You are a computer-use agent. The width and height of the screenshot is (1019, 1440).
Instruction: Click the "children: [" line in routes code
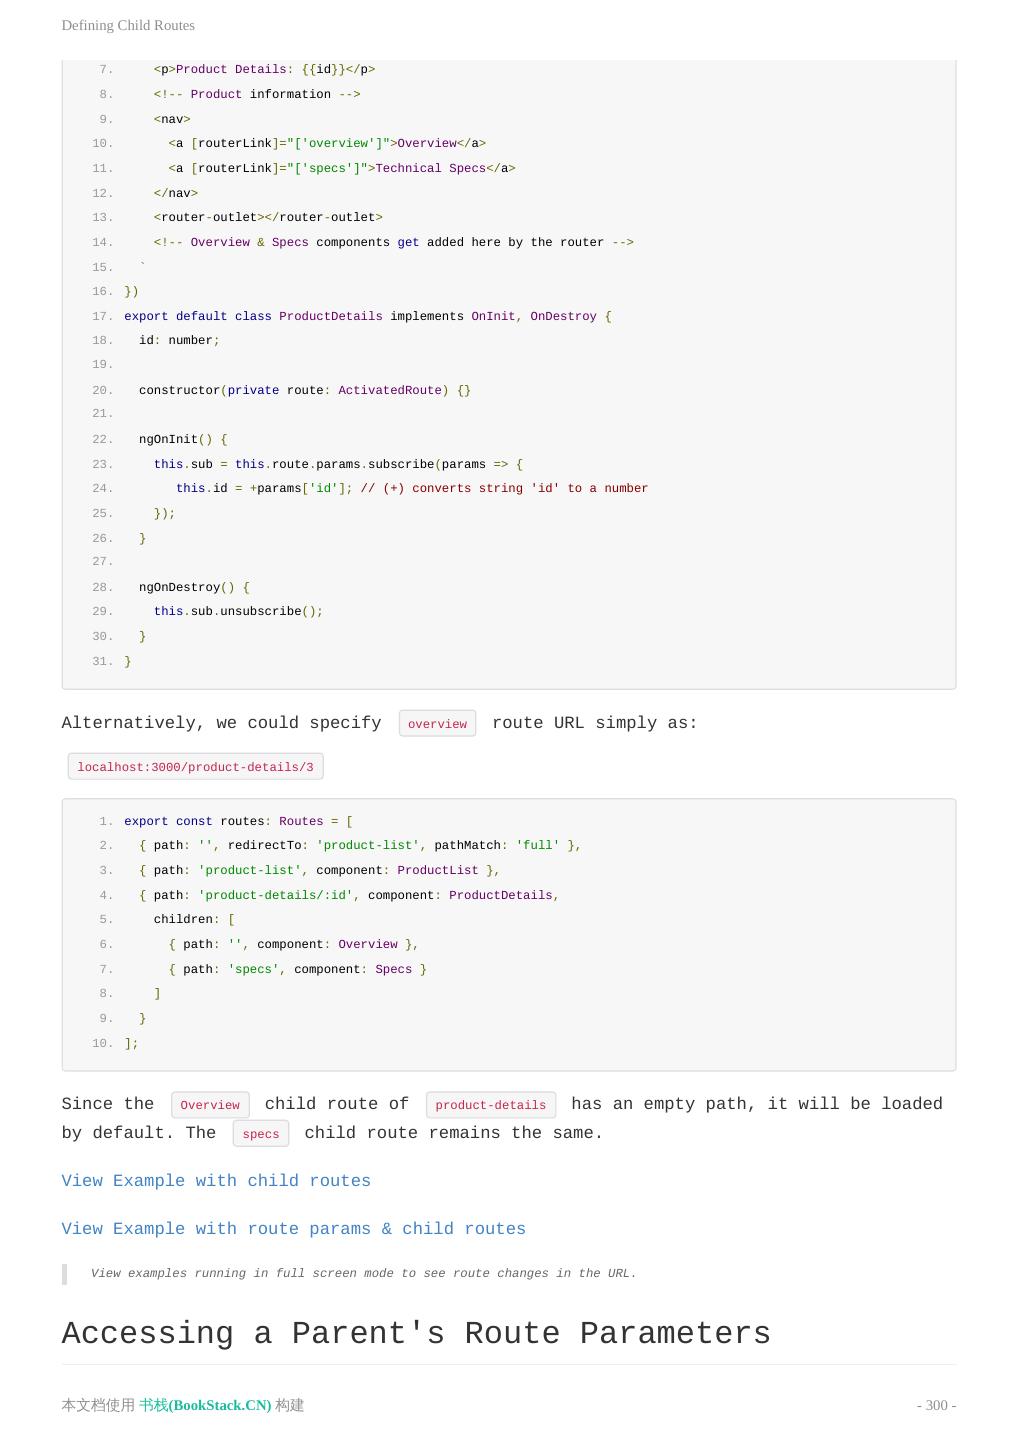(x=194, y=919)
